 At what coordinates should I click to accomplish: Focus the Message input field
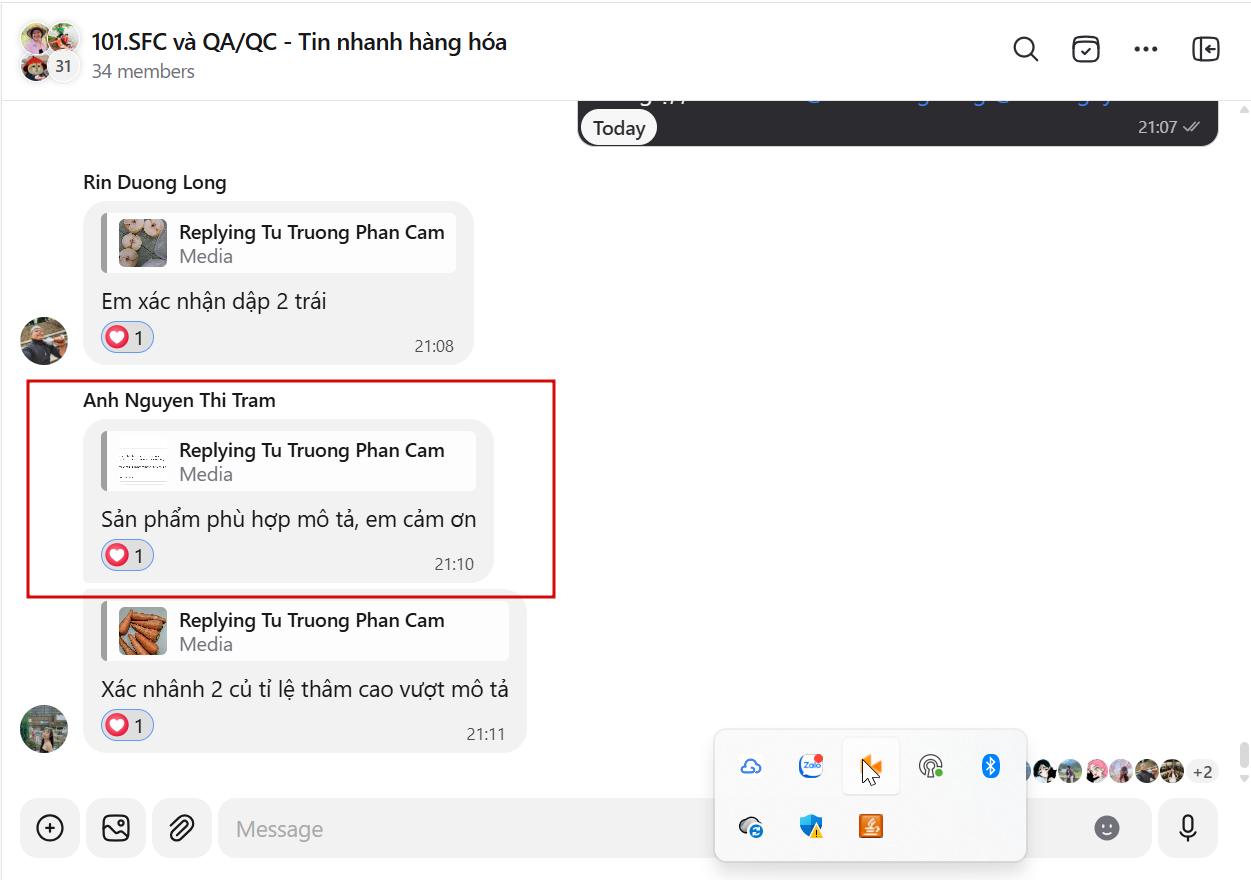465,828
